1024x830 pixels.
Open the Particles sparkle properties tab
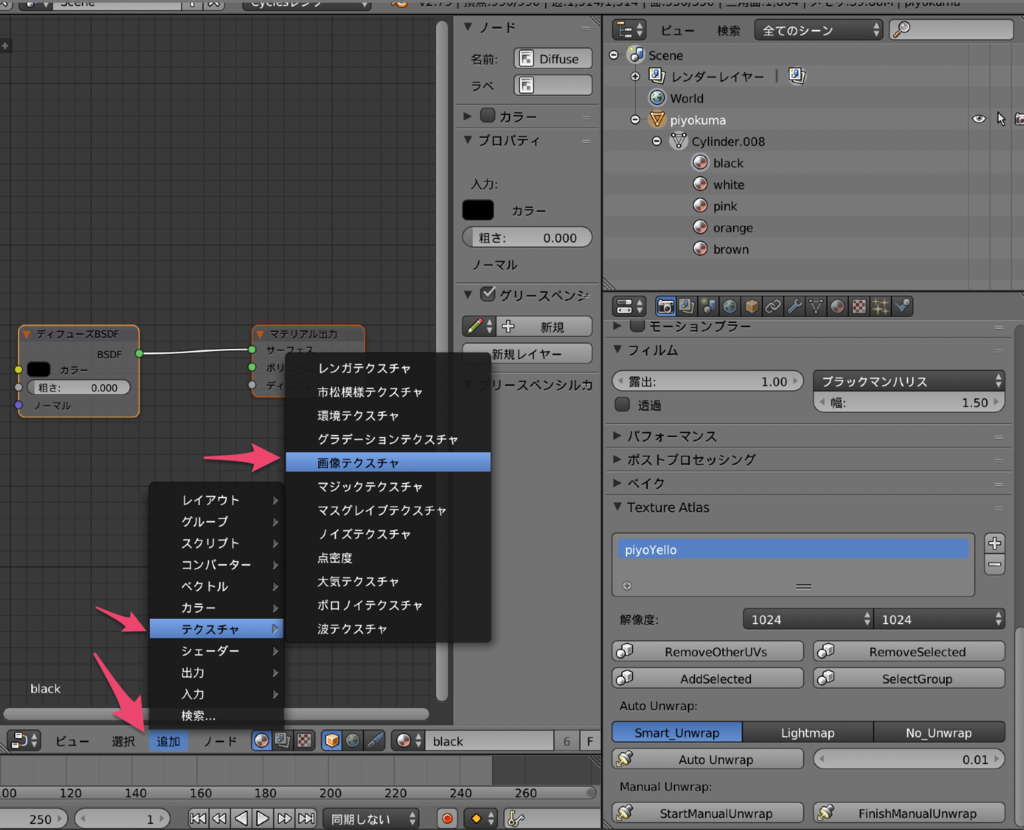coord(881,306)
